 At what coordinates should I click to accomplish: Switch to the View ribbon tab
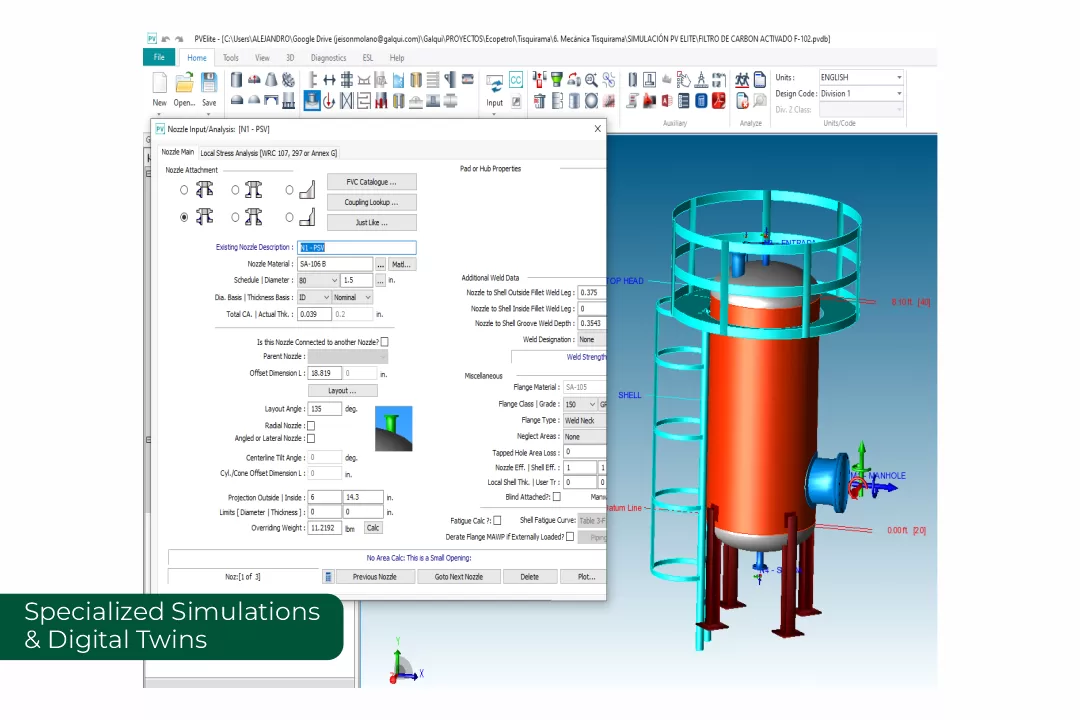[262, 58]
